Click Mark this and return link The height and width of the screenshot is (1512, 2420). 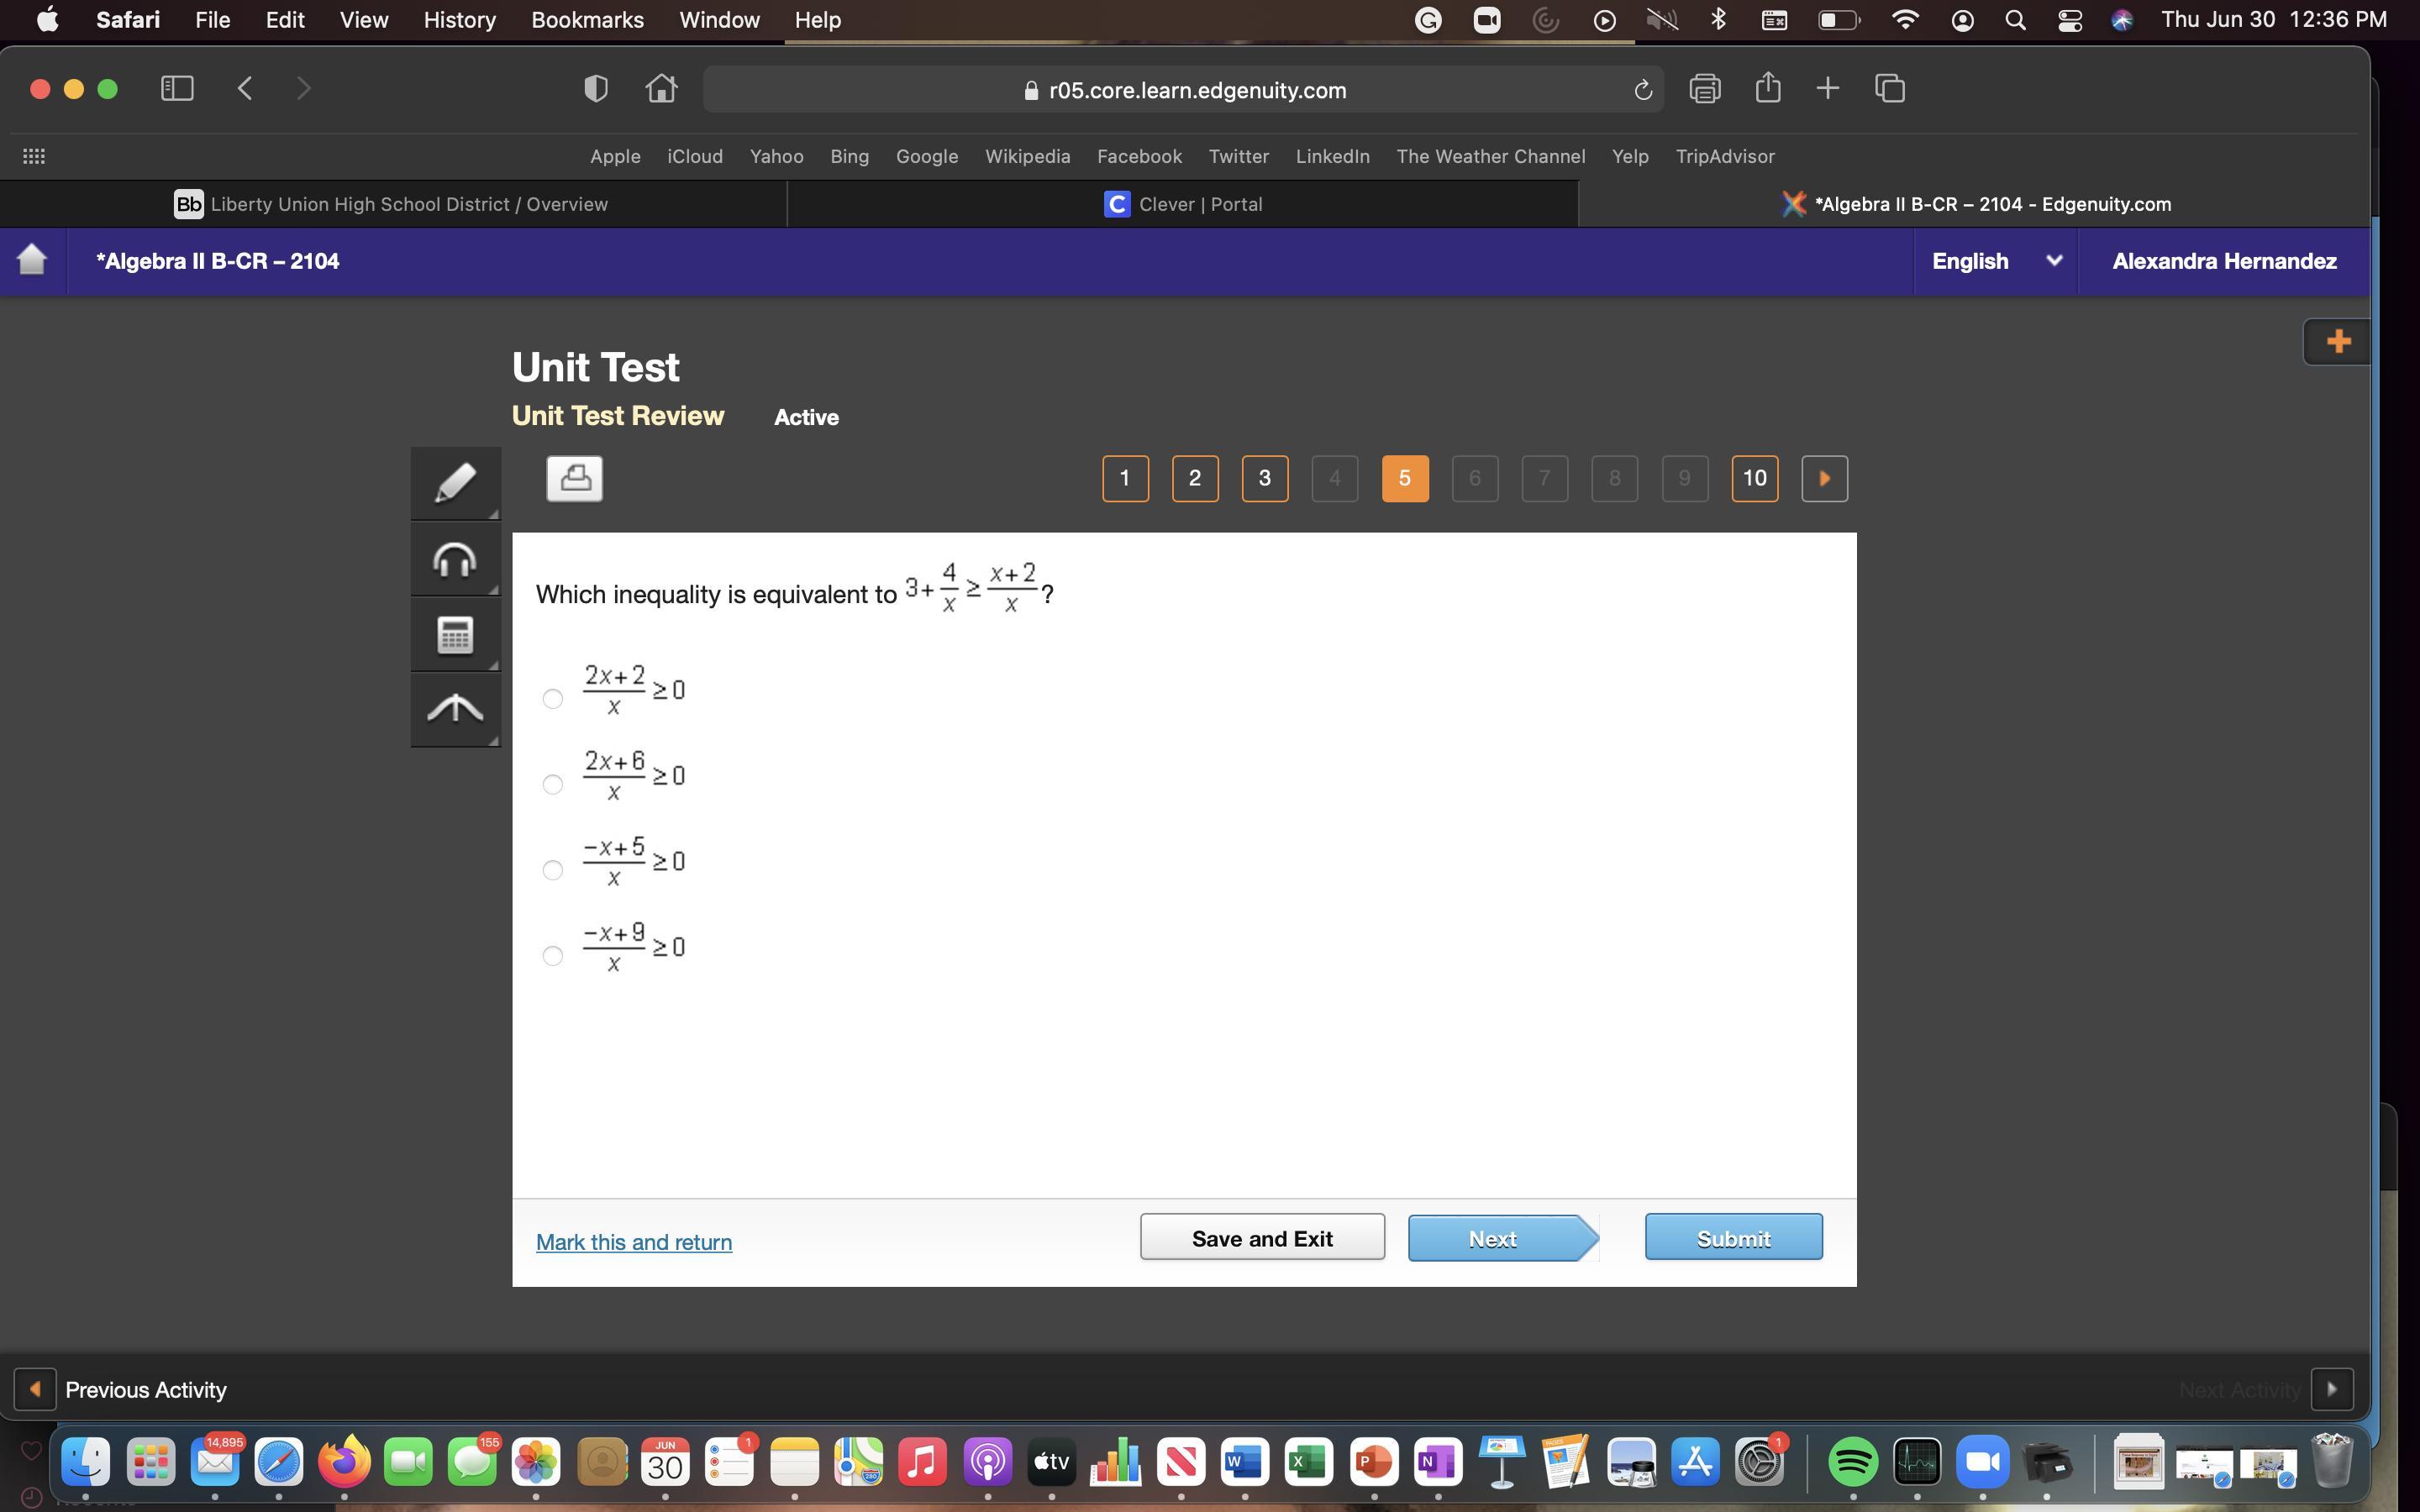click(633, 1242)
